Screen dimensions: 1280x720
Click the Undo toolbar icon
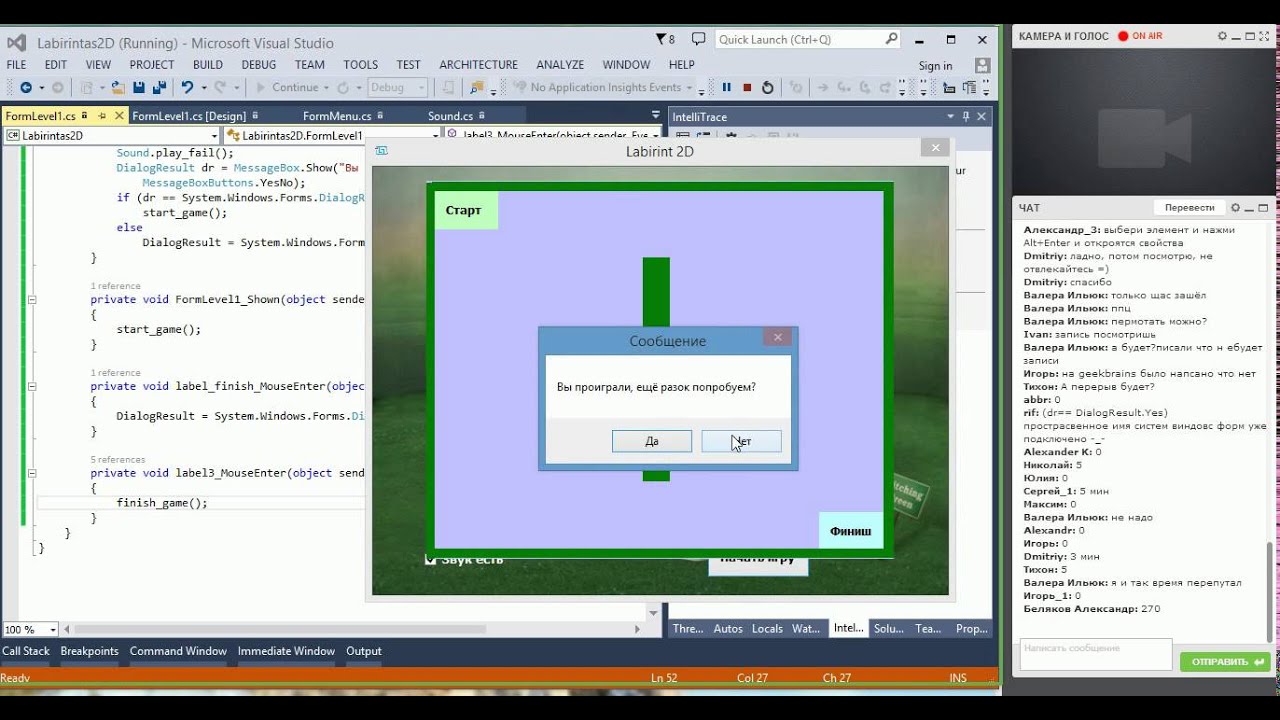[x=187, y=87]
